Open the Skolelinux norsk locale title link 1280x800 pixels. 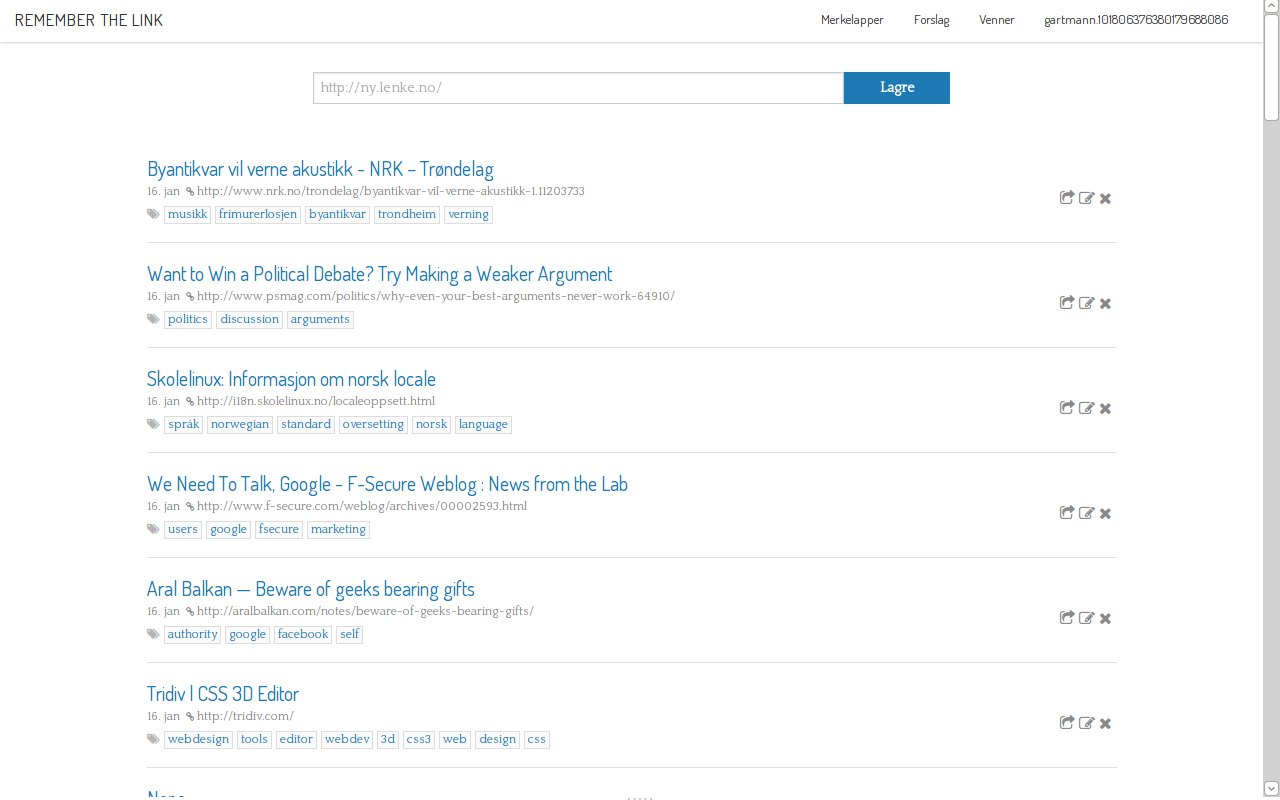click(x=291, y=379)
